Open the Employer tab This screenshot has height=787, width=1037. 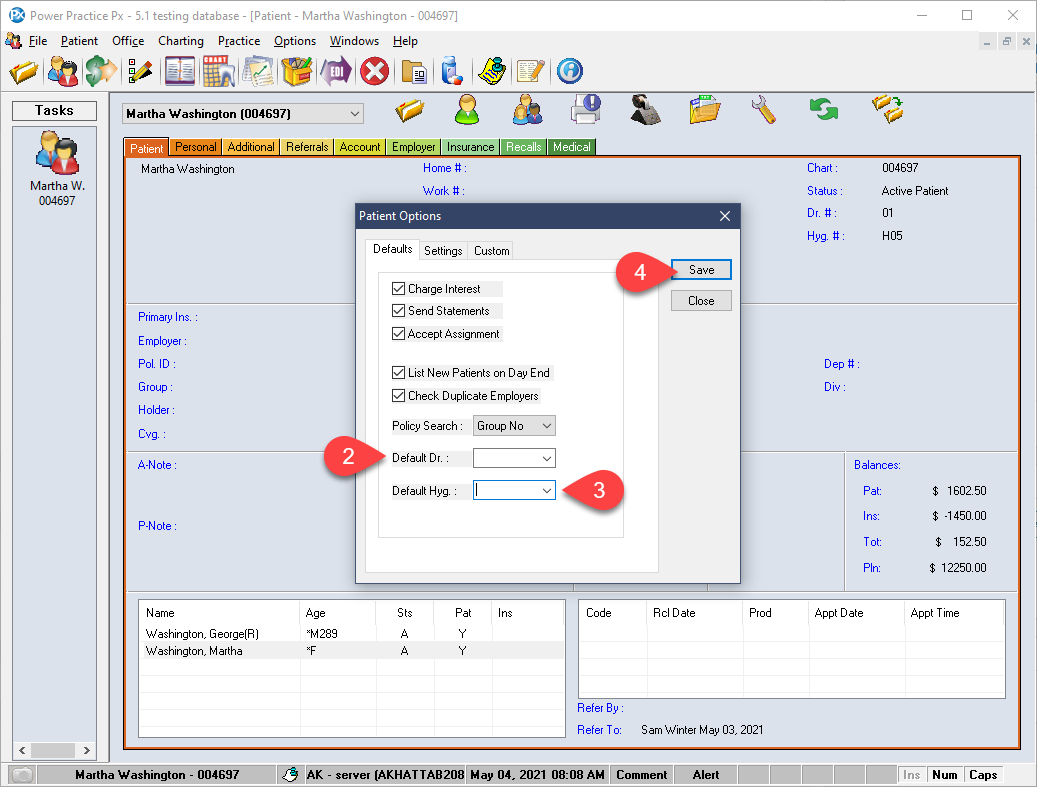pos(413,147)
